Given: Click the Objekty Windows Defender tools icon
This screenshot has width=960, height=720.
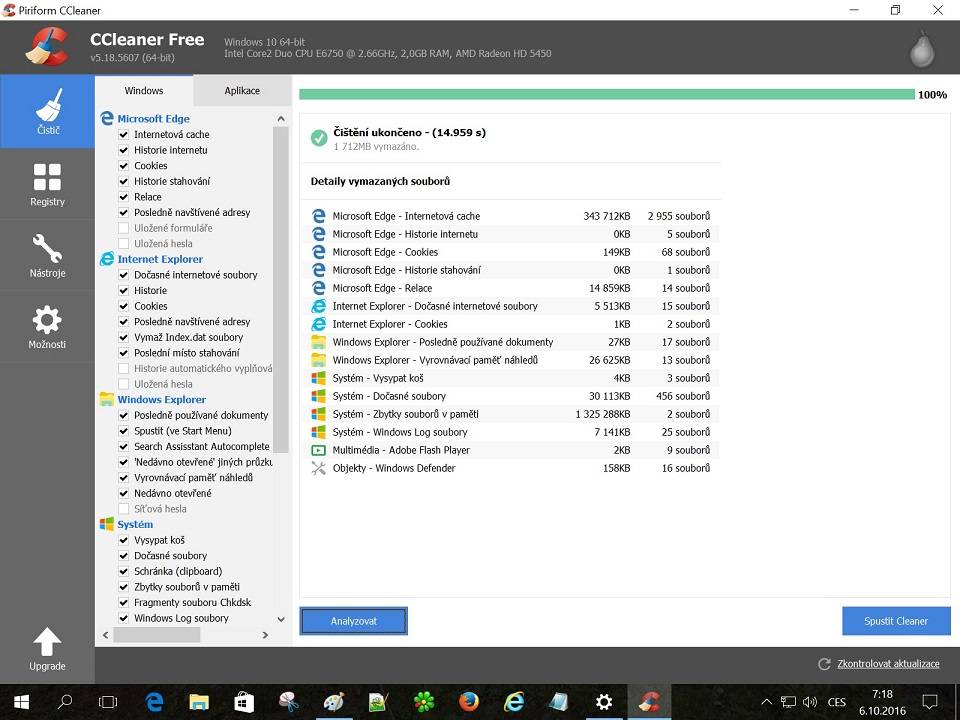Looking at the screenshot, I should 318,468.
